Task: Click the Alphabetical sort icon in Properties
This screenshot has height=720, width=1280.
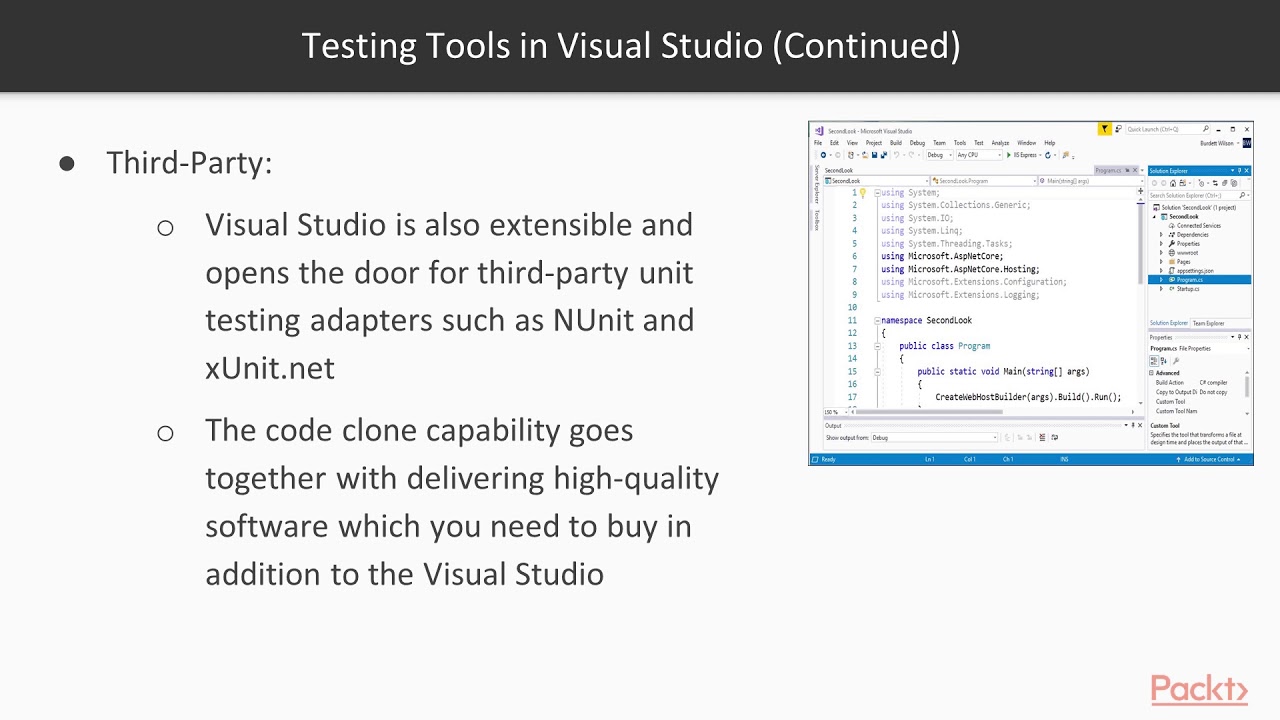Action: point(1164,361)
